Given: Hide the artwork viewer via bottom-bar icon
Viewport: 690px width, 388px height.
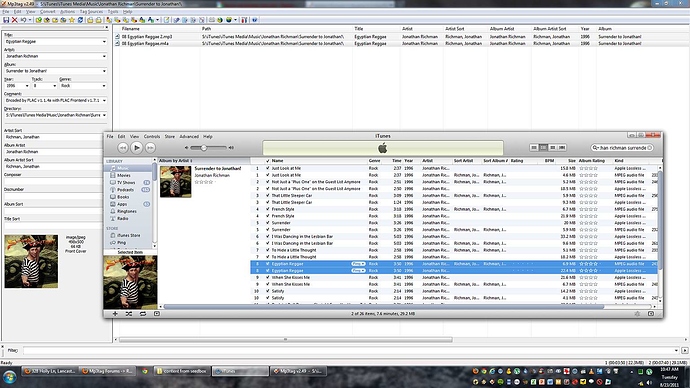Looking at the screenshot, I should point(157,314).
